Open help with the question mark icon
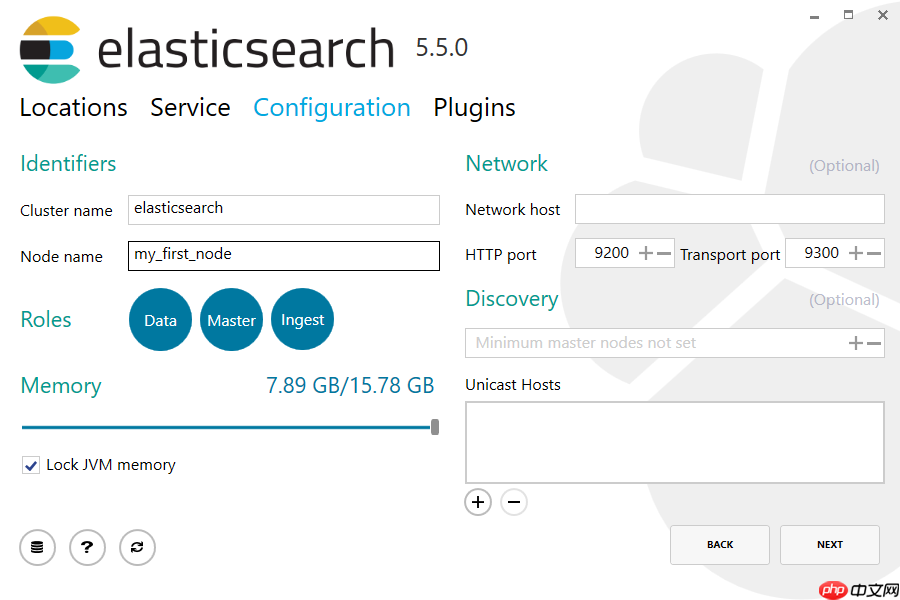 [x=87, y=547]
